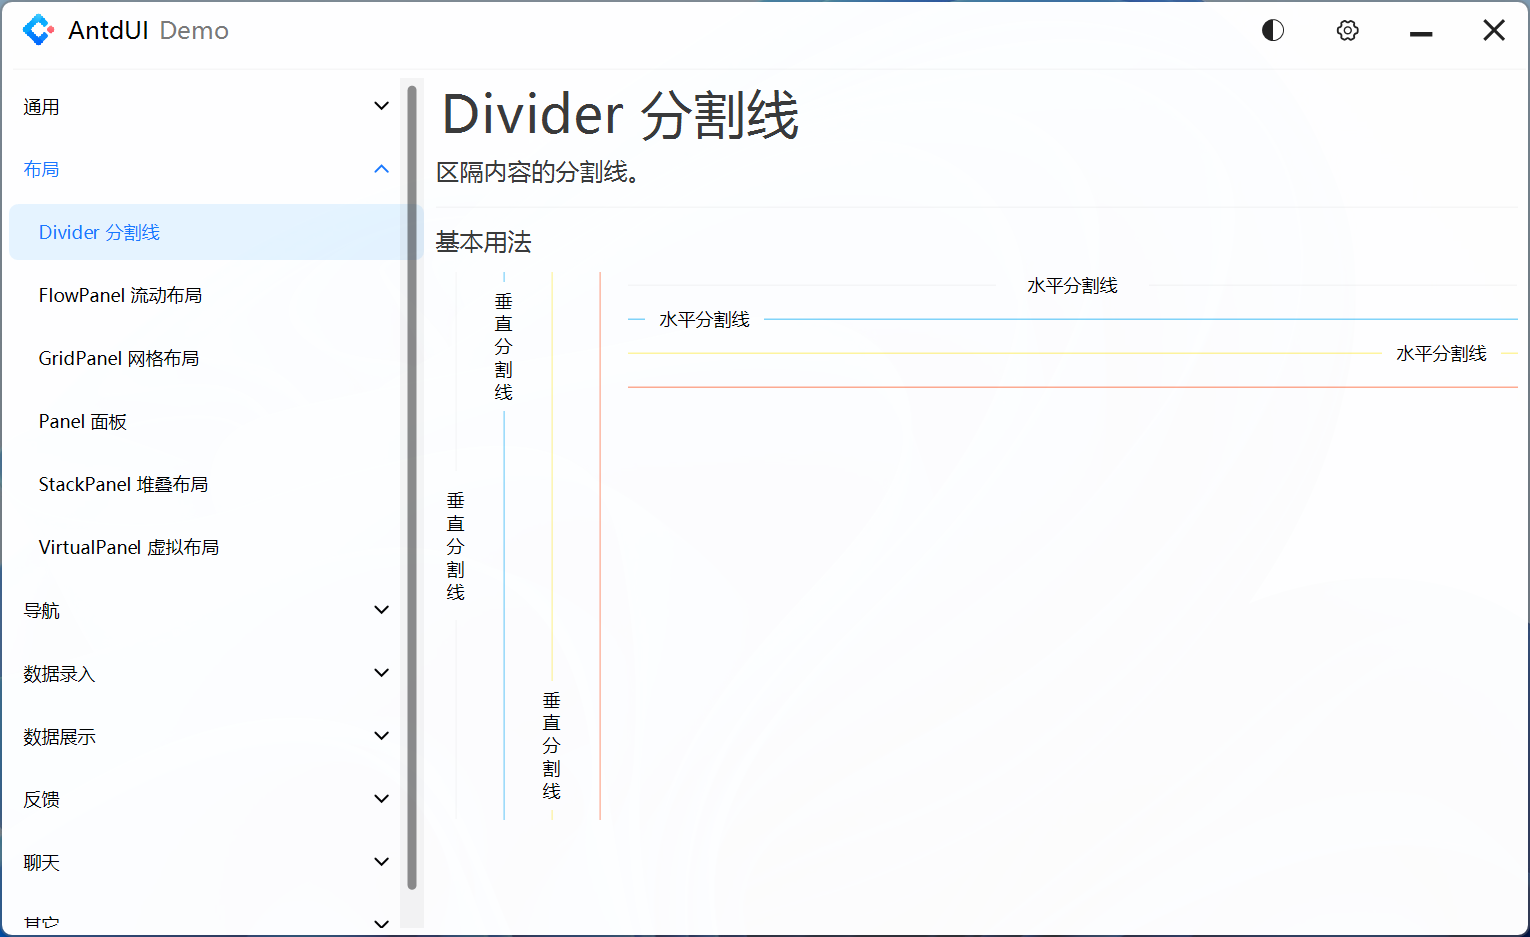
Task: Click the sidebar scrollbar thumb
Action: coord(411,480)
